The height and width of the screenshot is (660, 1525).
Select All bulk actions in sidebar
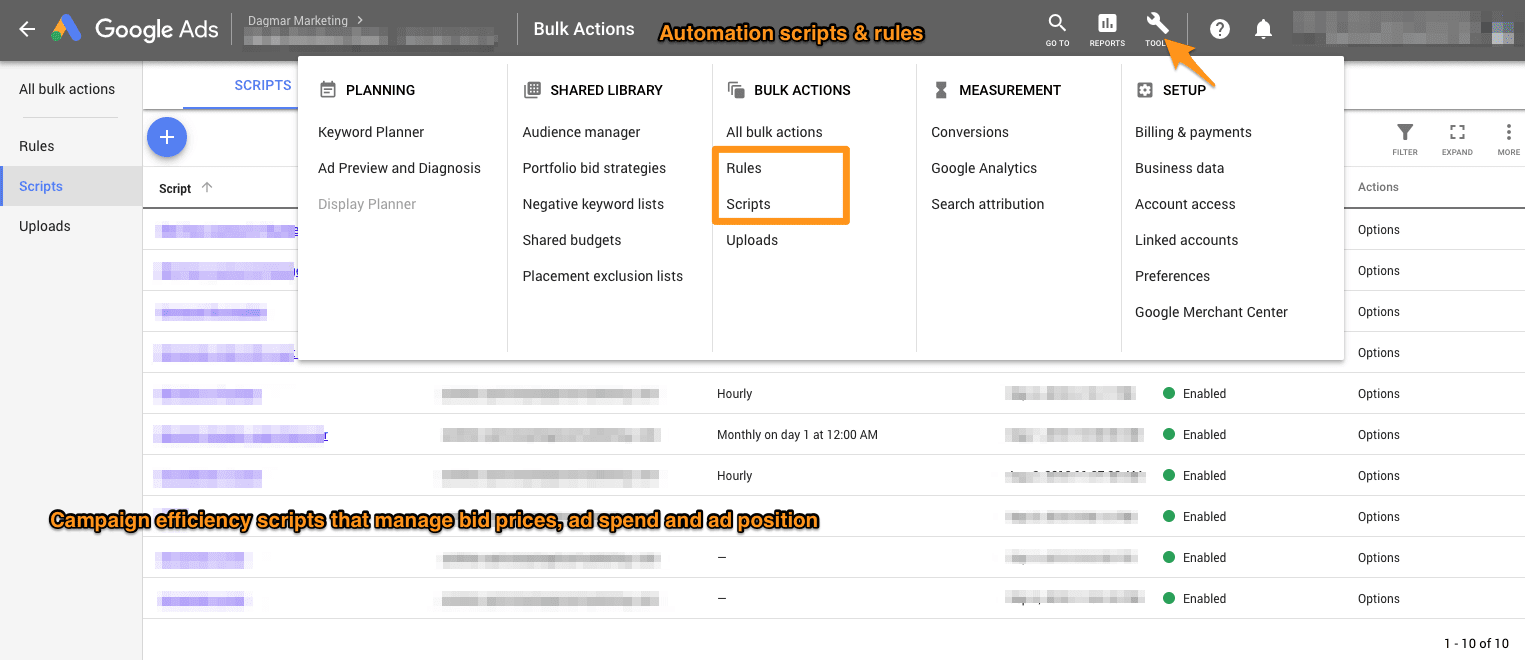click(67, 89)
